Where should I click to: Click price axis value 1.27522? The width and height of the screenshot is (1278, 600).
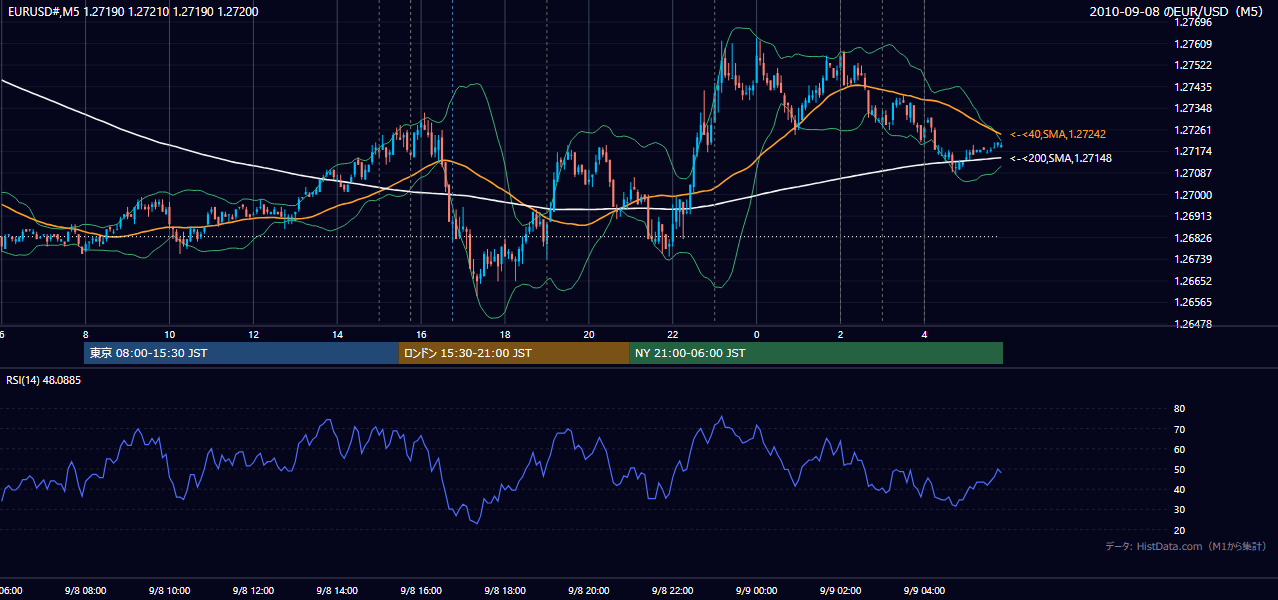tap(1192, 65)
